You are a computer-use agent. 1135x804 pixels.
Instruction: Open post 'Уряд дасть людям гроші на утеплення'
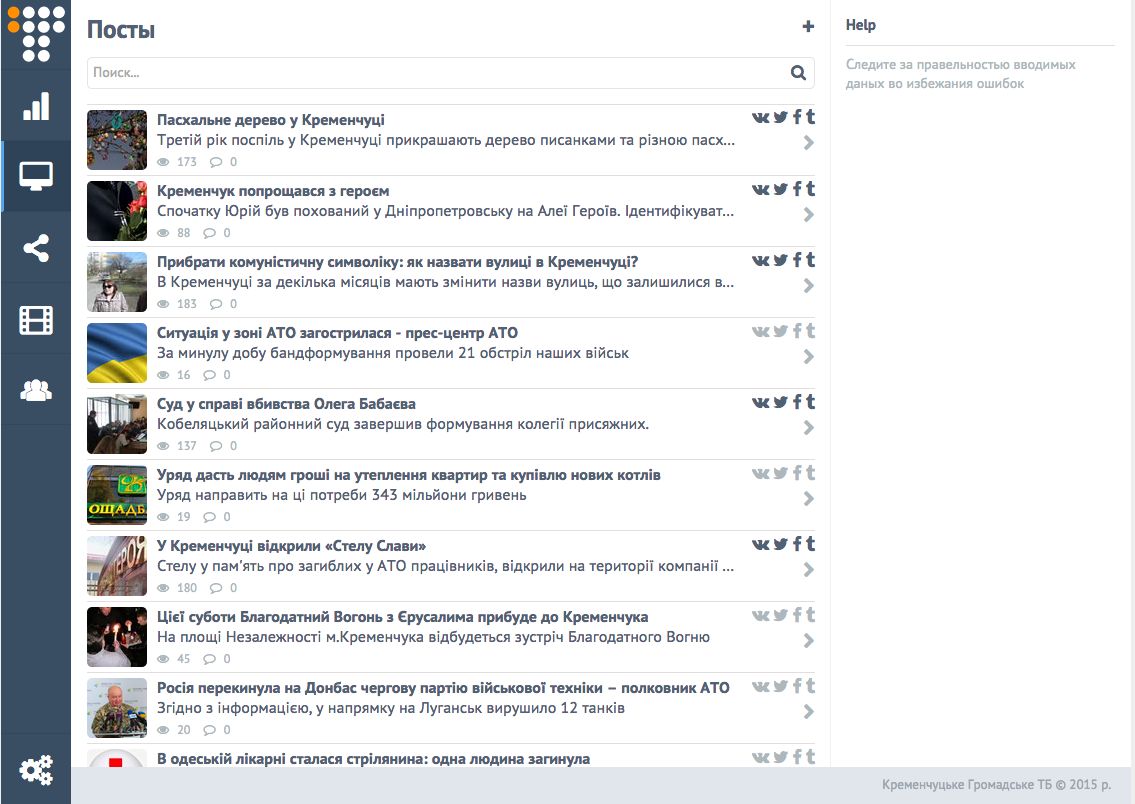(x=408, y=475)
